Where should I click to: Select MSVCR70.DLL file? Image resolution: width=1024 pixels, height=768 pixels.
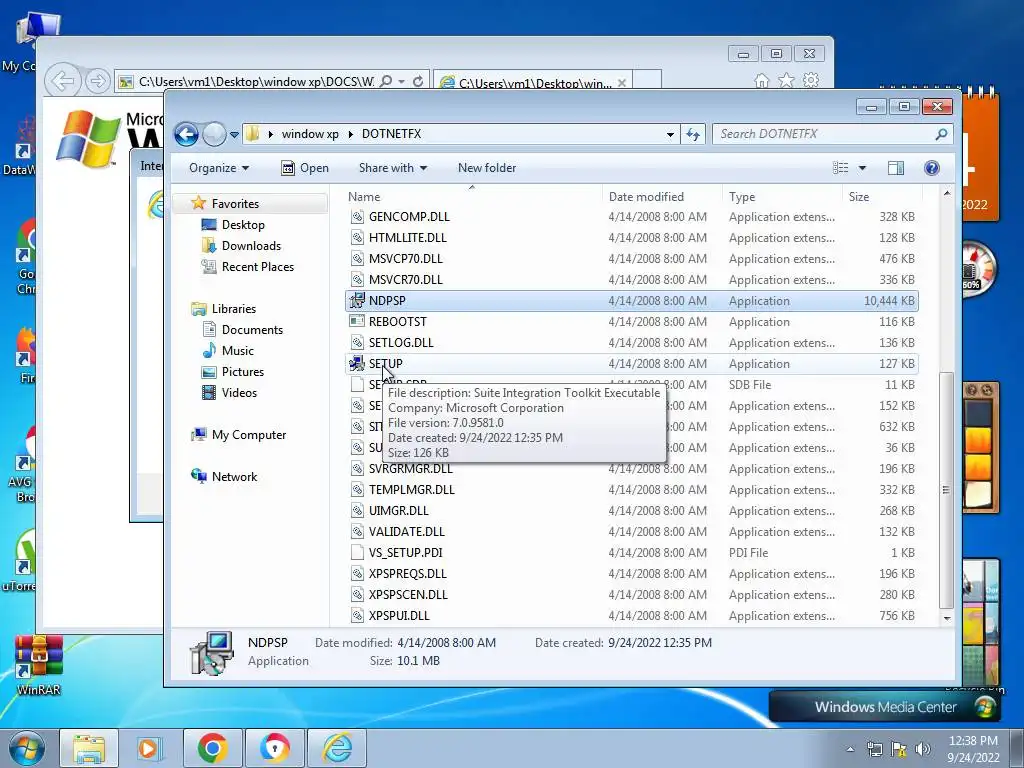(x=406, y=280)
